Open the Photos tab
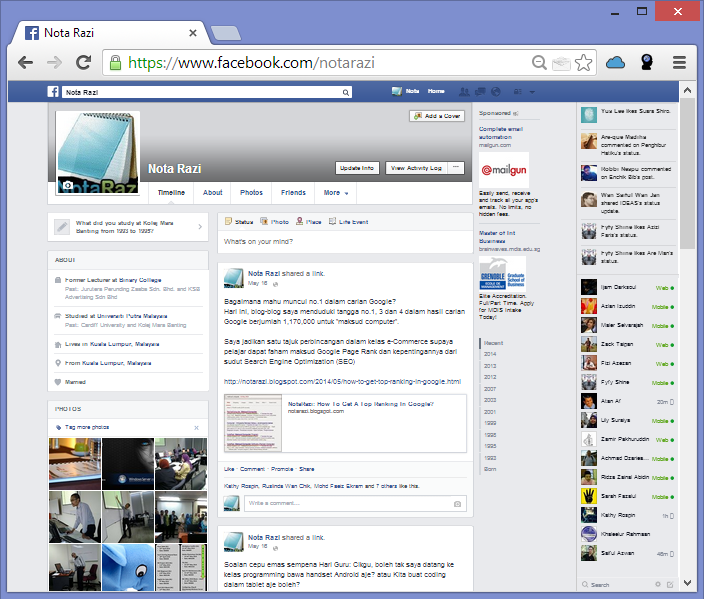Image resolution: width=704 pixels, height=599 pixels. [251, 193]
